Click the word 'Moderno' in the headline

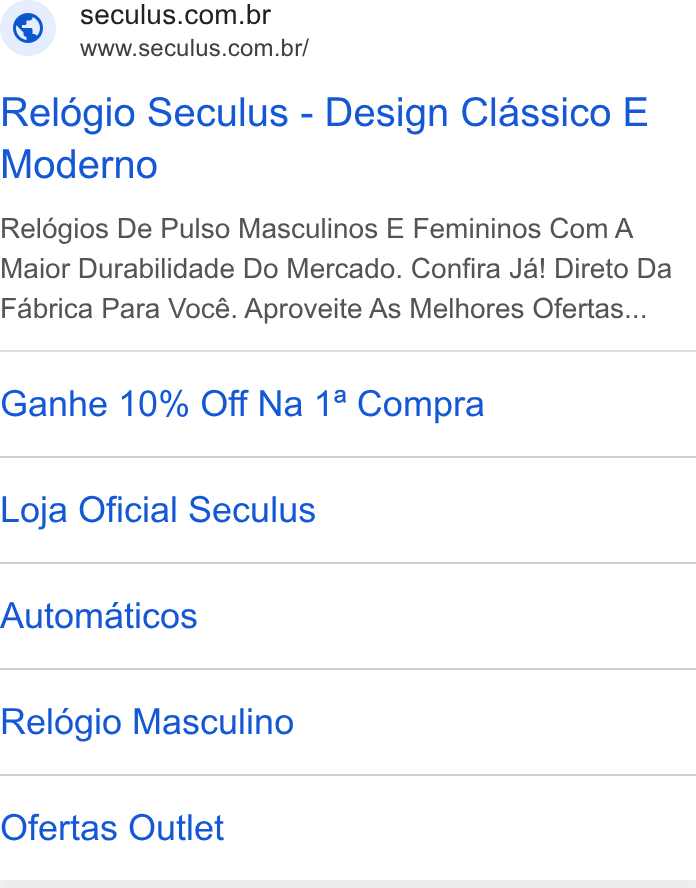pos(79,165)
